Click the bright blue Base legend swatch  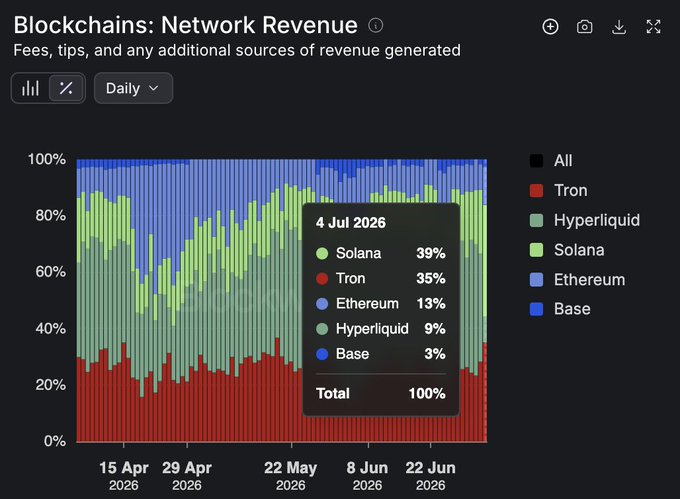[x=536, y=309]
